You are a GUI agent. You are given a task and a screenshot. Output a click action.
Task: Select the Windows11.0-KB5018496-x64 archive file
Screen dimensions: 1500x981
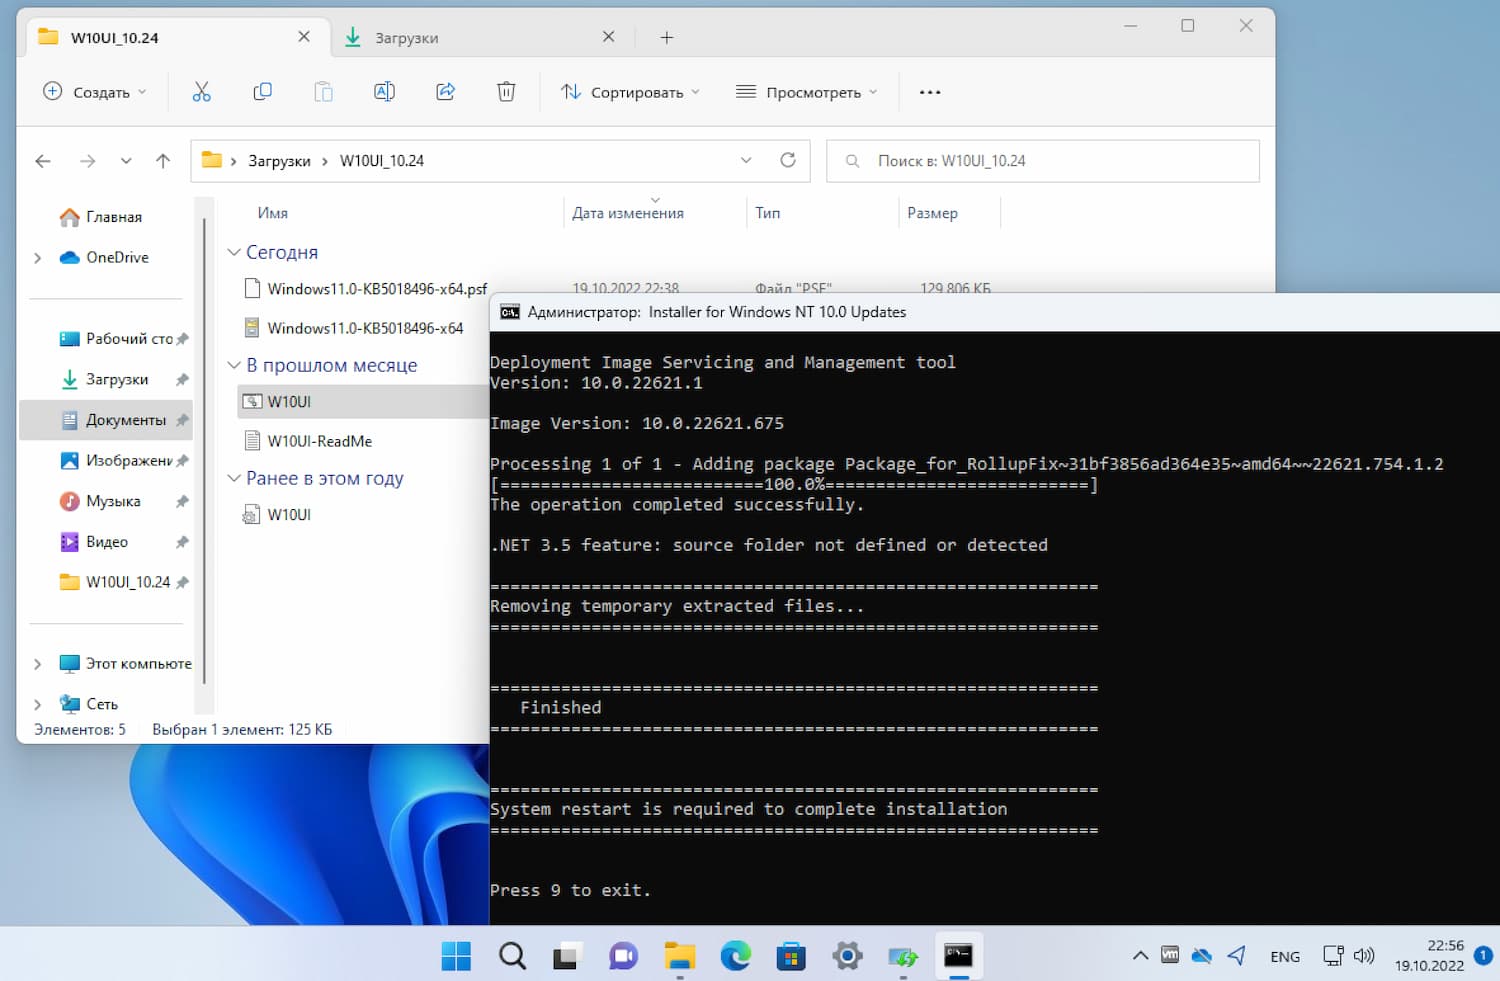tap(354, 328)
